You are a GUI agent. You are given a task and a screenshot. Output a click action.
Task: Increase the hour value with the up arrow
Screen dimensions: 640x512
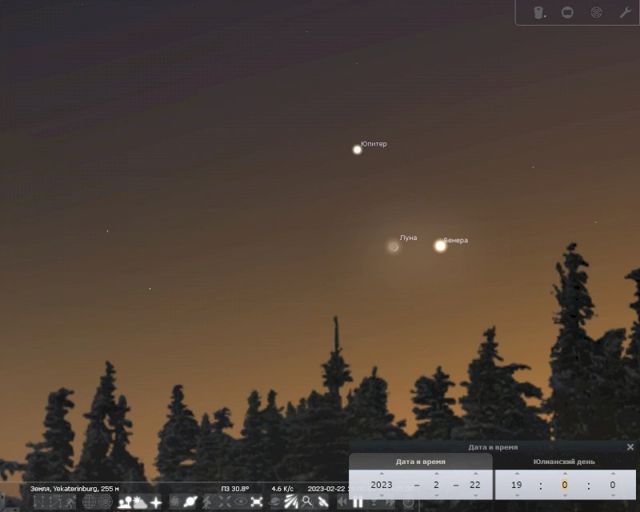point(516,473)
